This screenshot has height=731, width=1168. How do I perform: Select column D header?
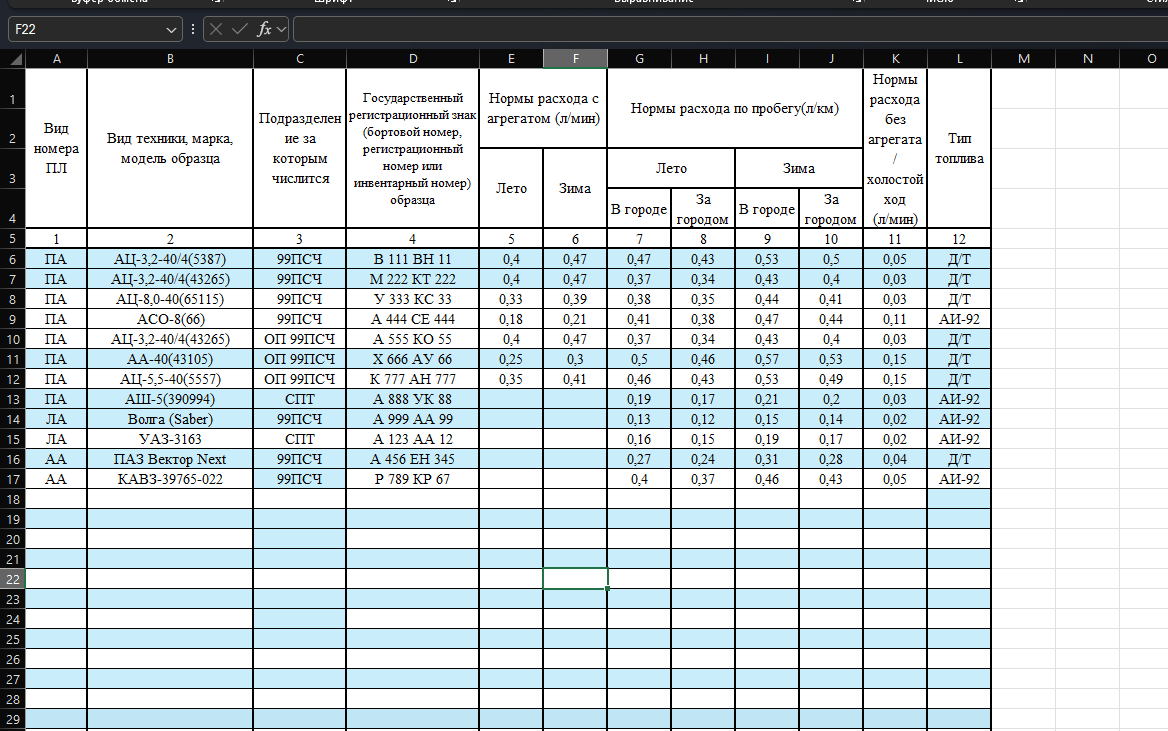coord(413,59)
